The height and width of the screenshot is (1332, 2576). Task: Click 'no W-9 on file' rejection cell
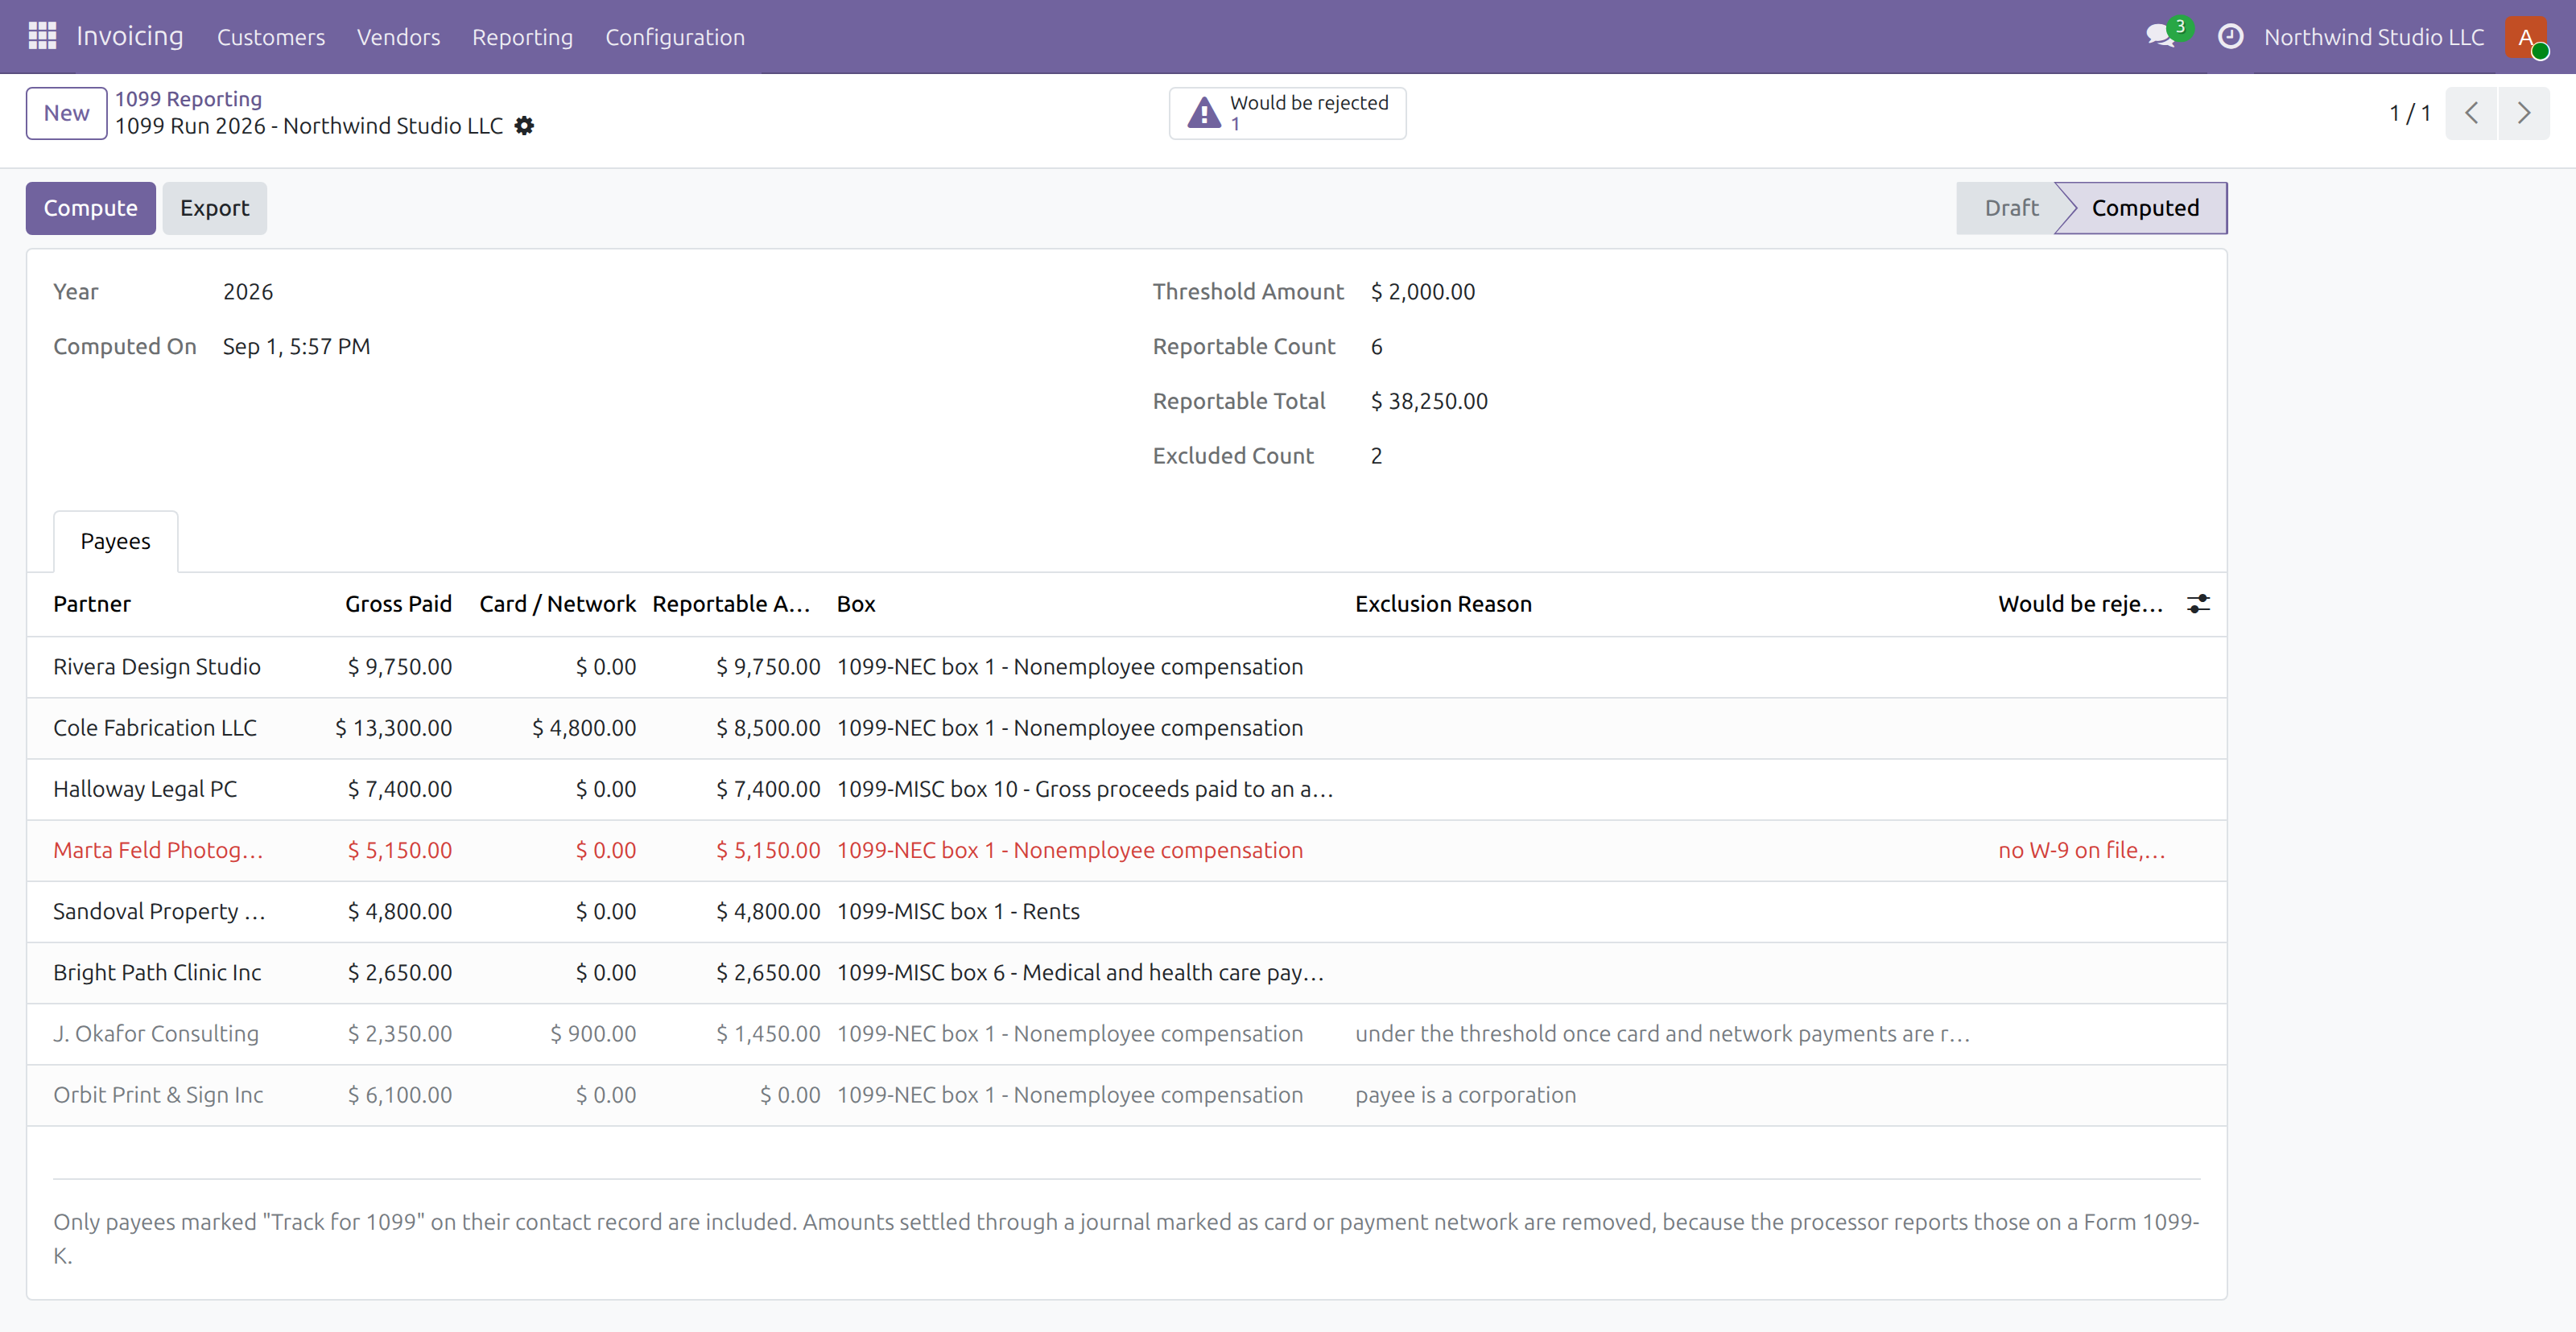[x=2081, y=850]
